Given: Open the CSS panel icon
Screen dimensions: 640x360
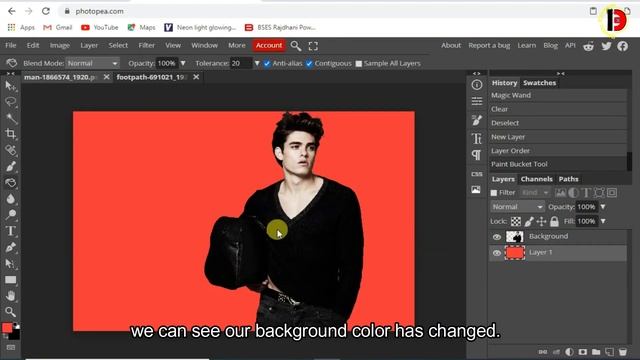Looking at the screenshot, I should (477, 174).
